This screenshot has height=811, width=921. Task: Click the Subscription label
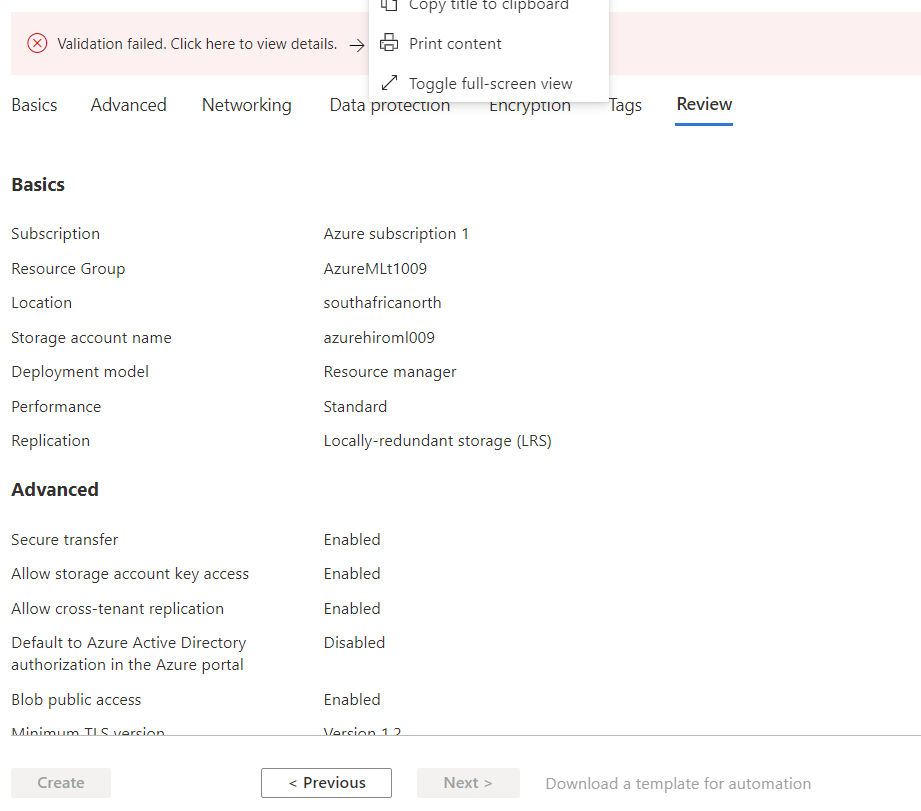(56, 234)
